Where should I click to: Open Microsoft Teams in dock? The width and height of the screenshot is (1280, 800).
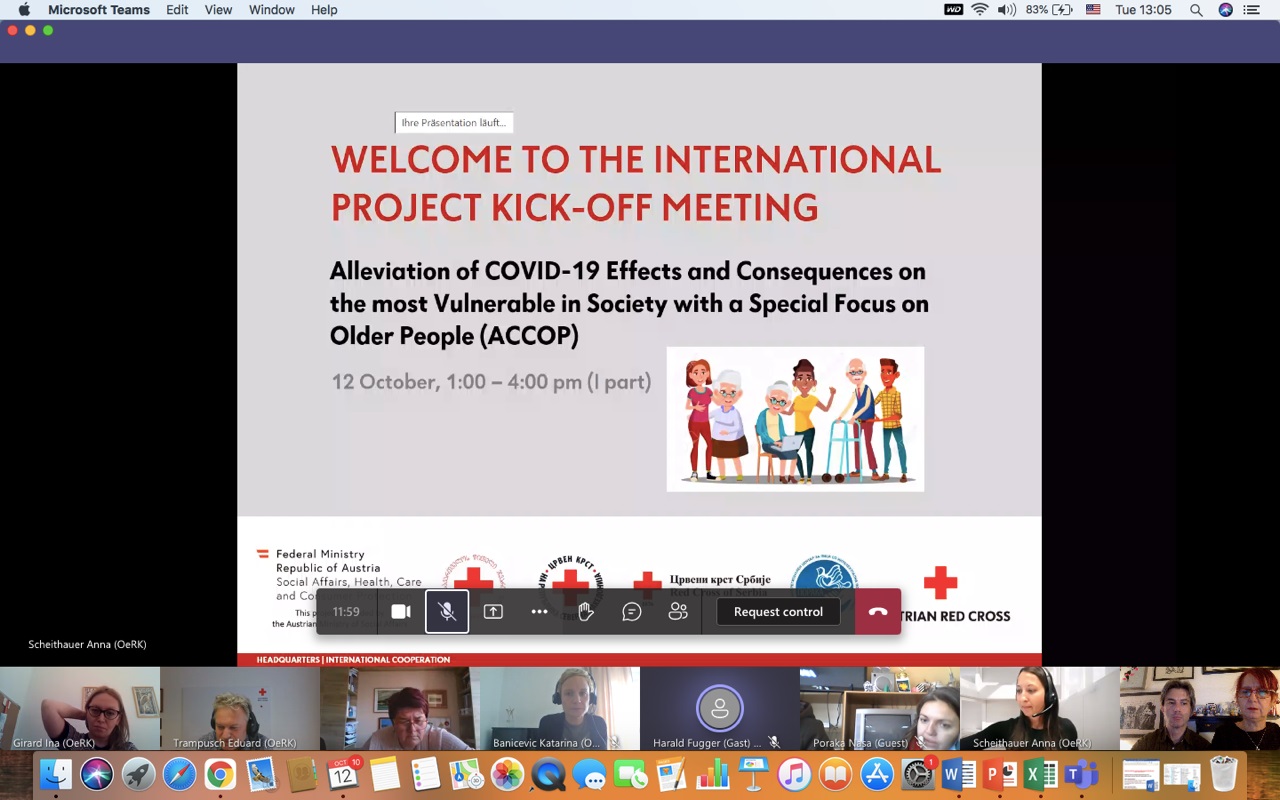click(x=1081, y=774)
